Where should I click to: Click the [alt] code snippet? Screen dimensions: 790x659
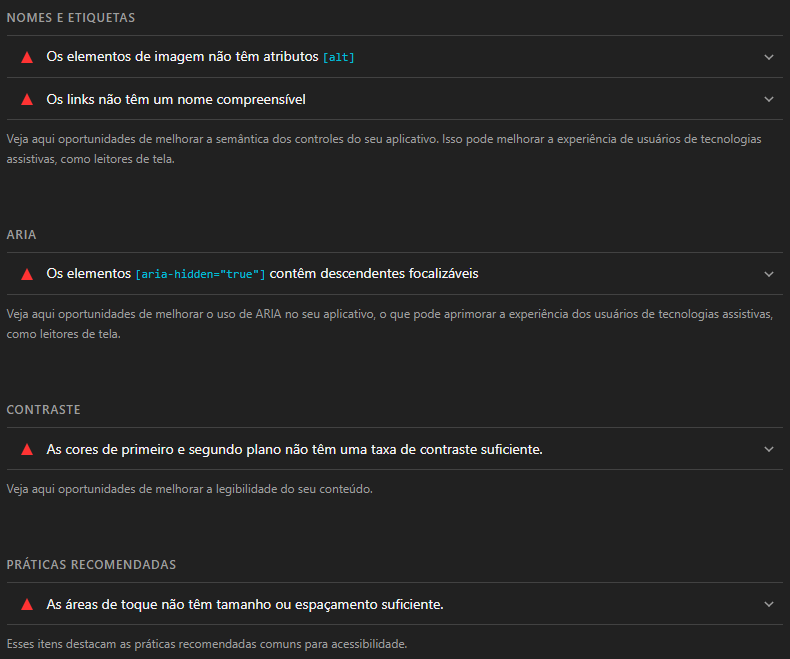[x=339, y=58]
